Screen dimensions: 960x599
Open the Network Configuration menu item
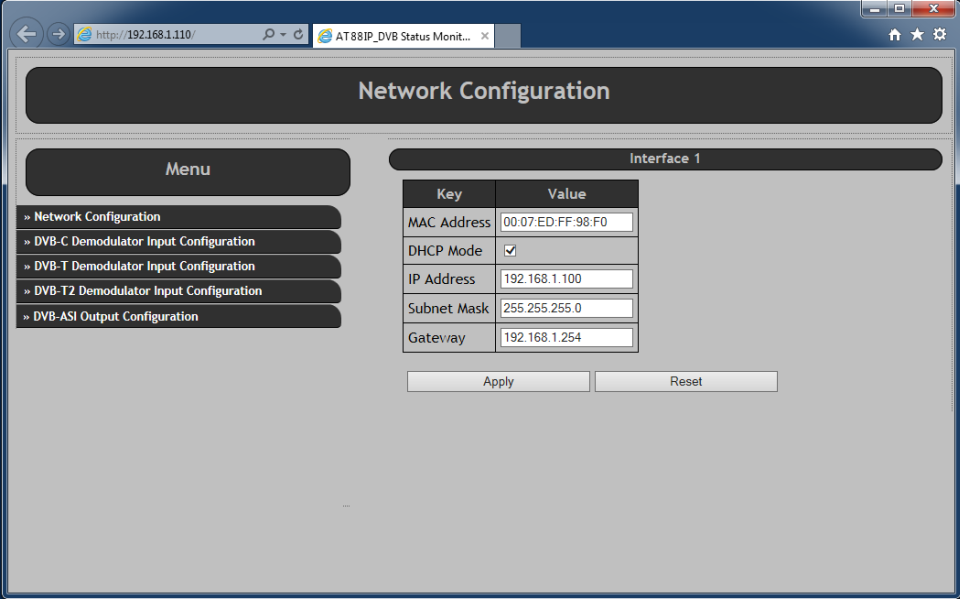[97, 217]
